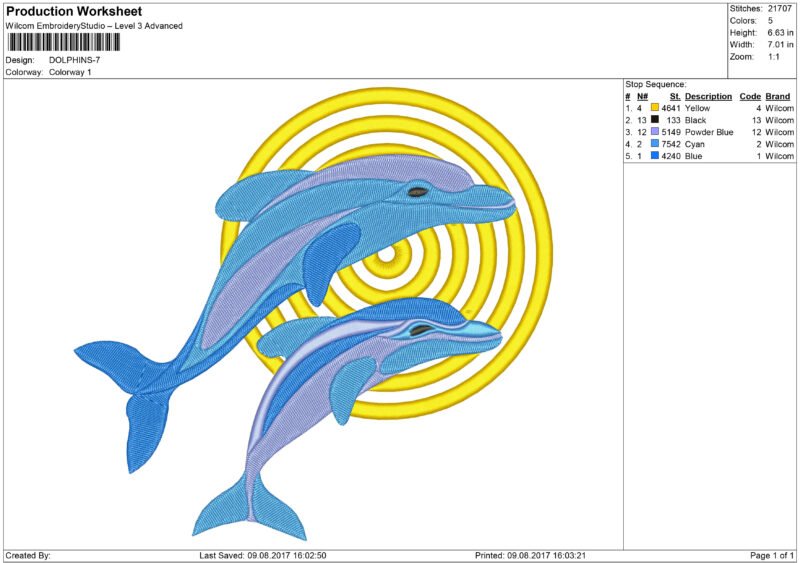Click the 'Code' column header
This screenshot has width=800, height=563.
(x=750, y=96)
